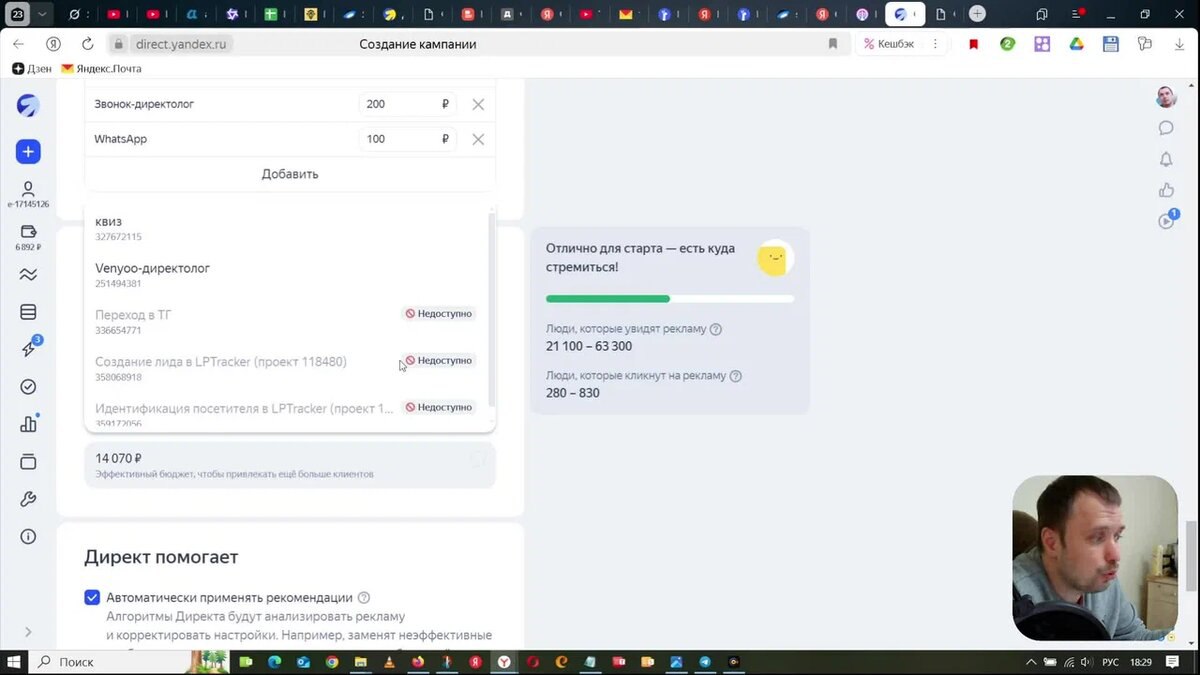Open Яндекс.Почта bookmark

[x=102, y=69]
